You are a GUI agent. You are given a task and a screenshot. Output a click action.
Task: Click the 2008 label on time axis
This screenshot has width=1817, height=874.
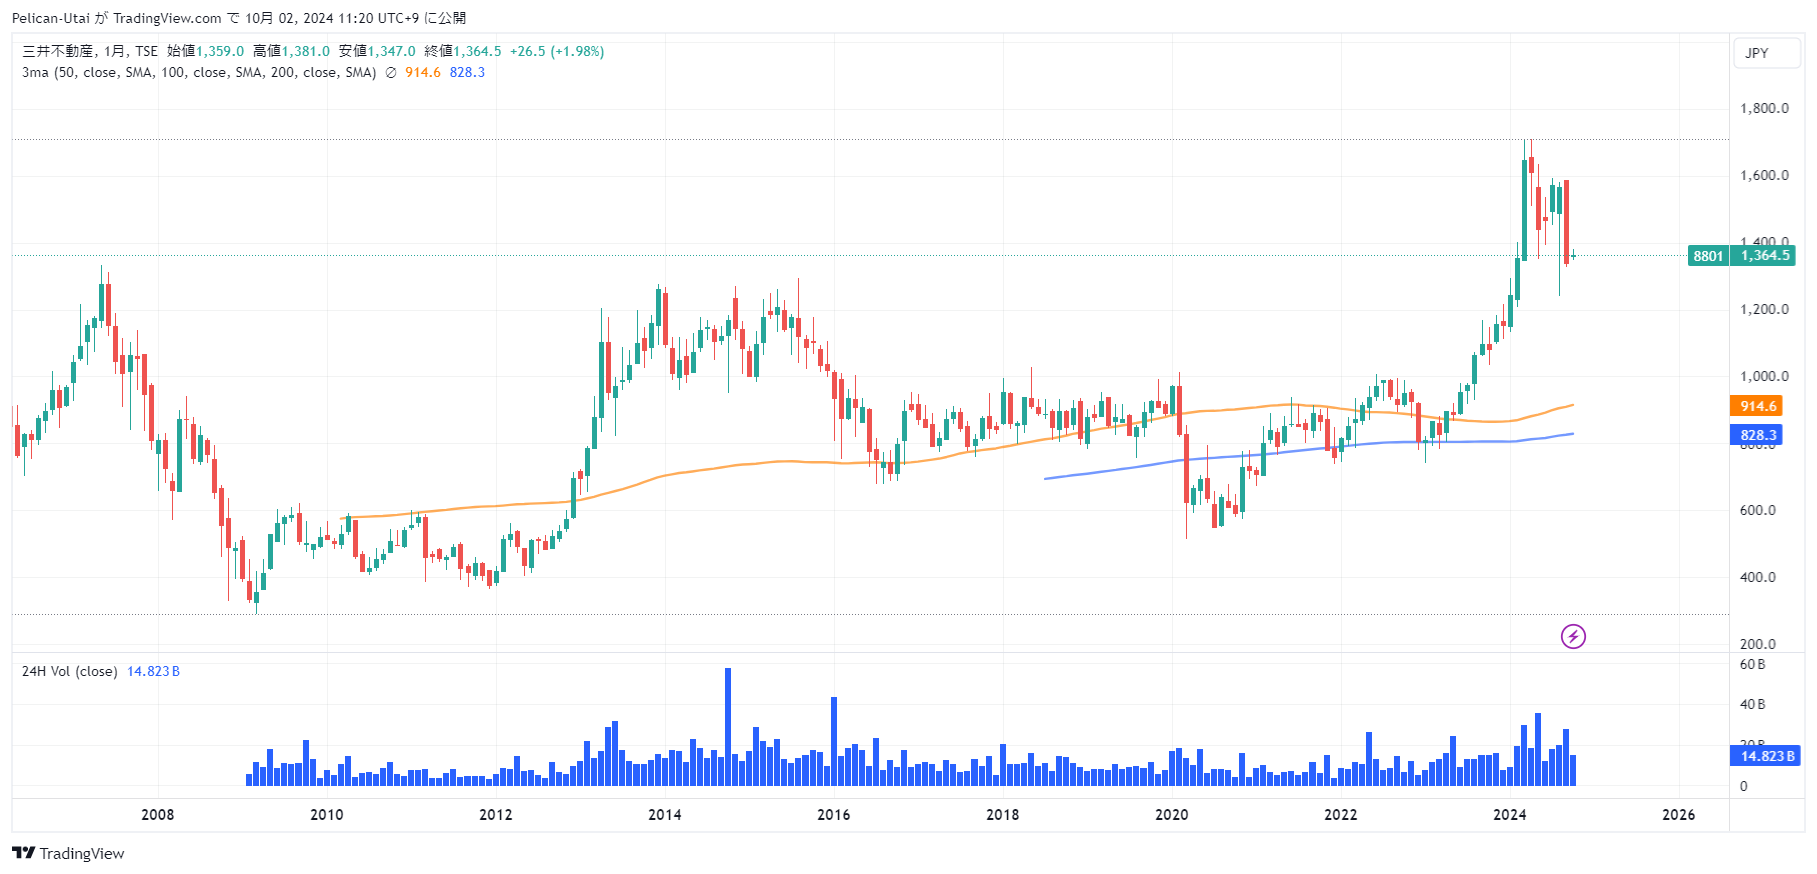158,814
